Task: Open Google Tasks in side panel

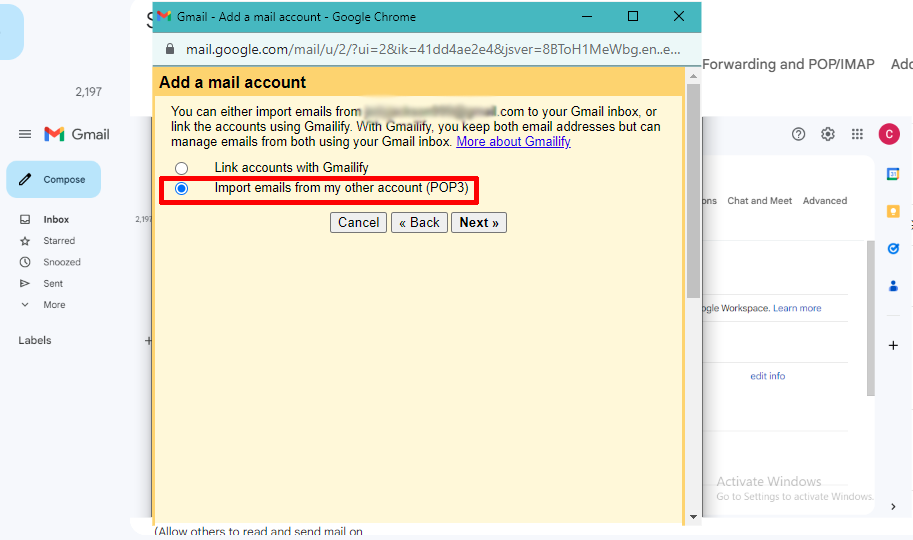Action: point(893,248)
